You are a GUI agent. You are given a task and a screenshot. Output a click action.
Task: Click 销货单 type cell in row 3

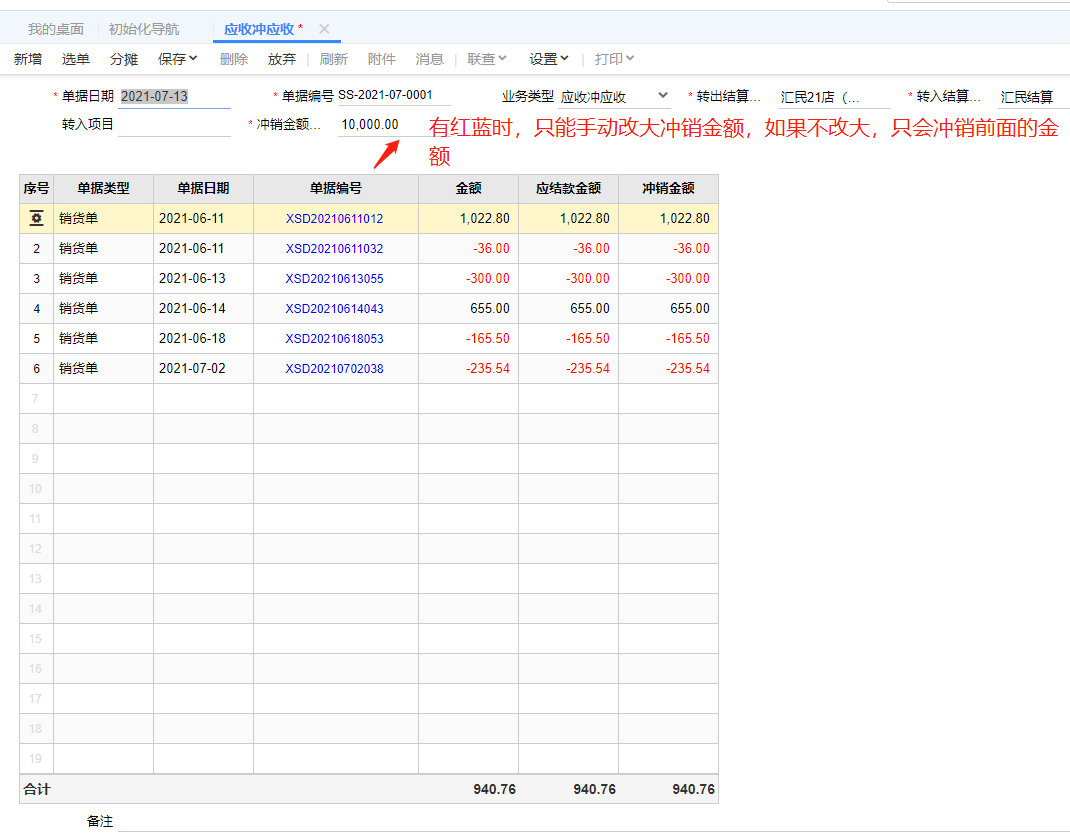click(104, 279)
